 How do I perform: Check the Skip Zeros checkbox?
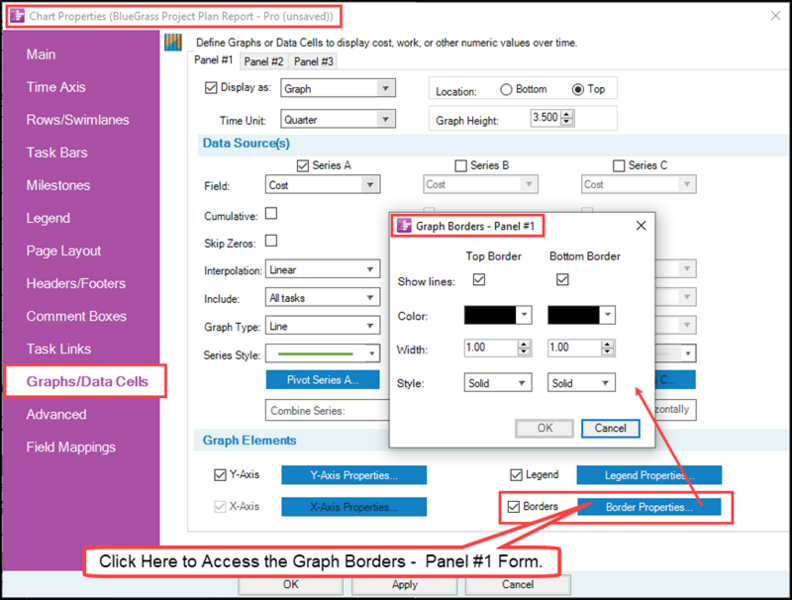pos(271,241)
